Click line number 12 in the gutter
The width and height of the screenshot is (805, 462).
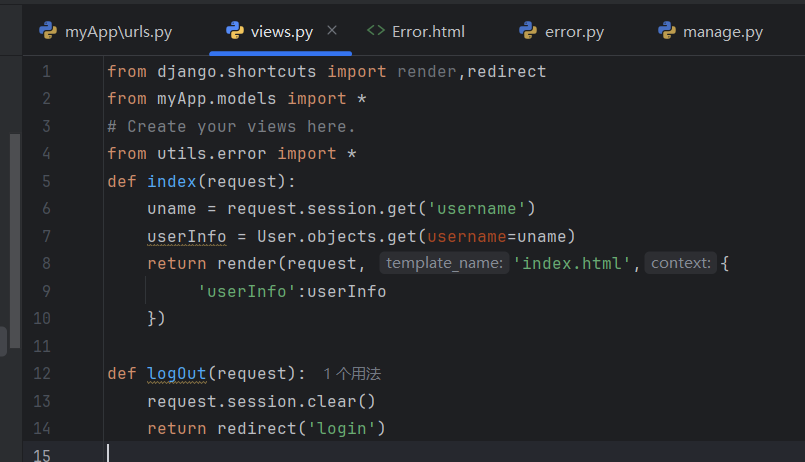pyautogui.click(x=42, y=373)
